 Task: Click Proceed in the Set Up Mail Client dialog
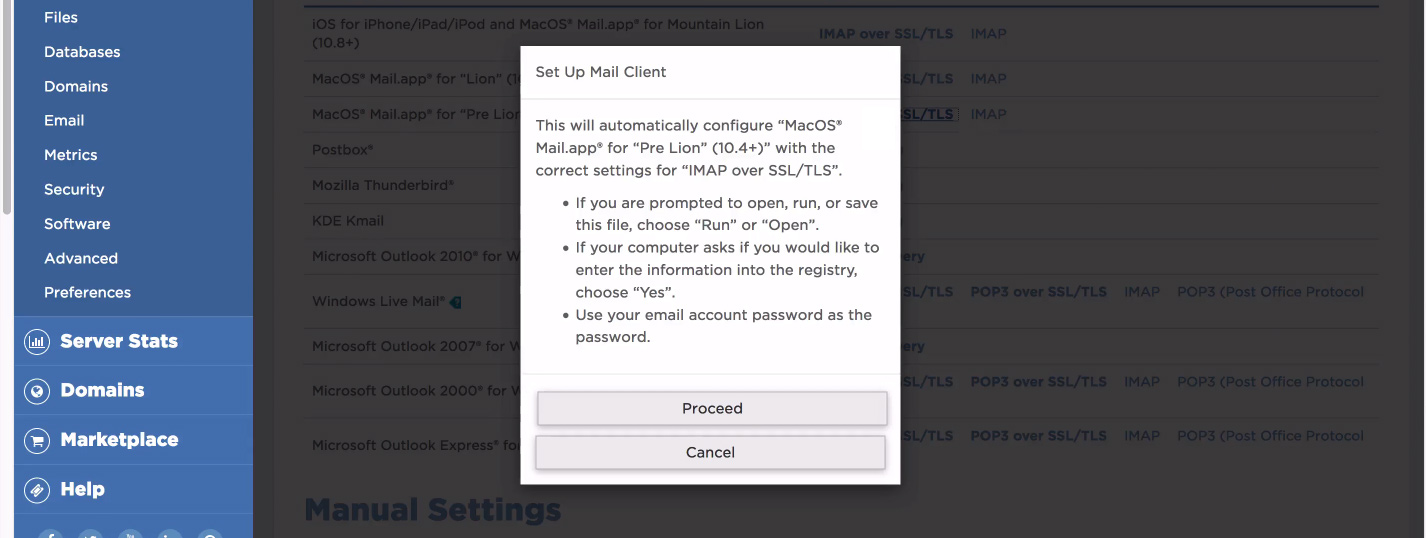coord(712,408)
